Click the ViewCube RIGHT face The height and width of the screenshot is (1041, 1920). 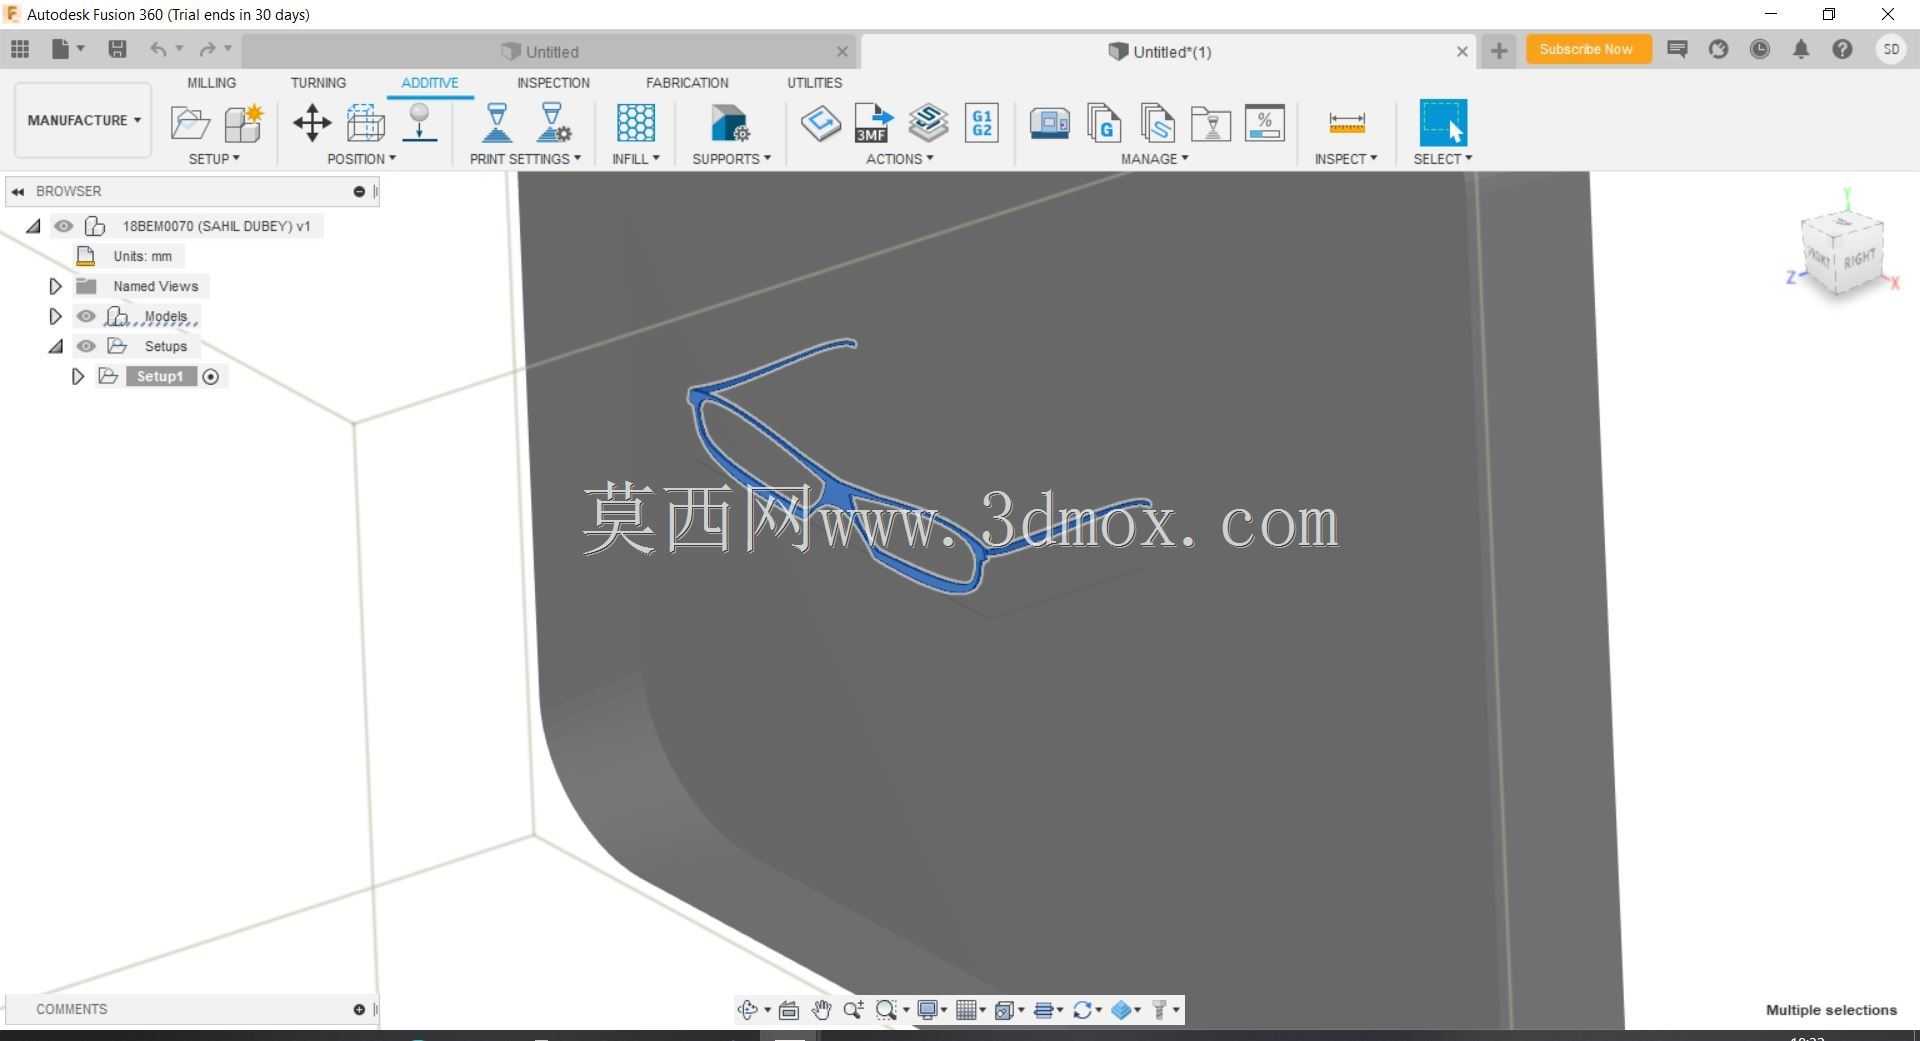[1860, 259]
